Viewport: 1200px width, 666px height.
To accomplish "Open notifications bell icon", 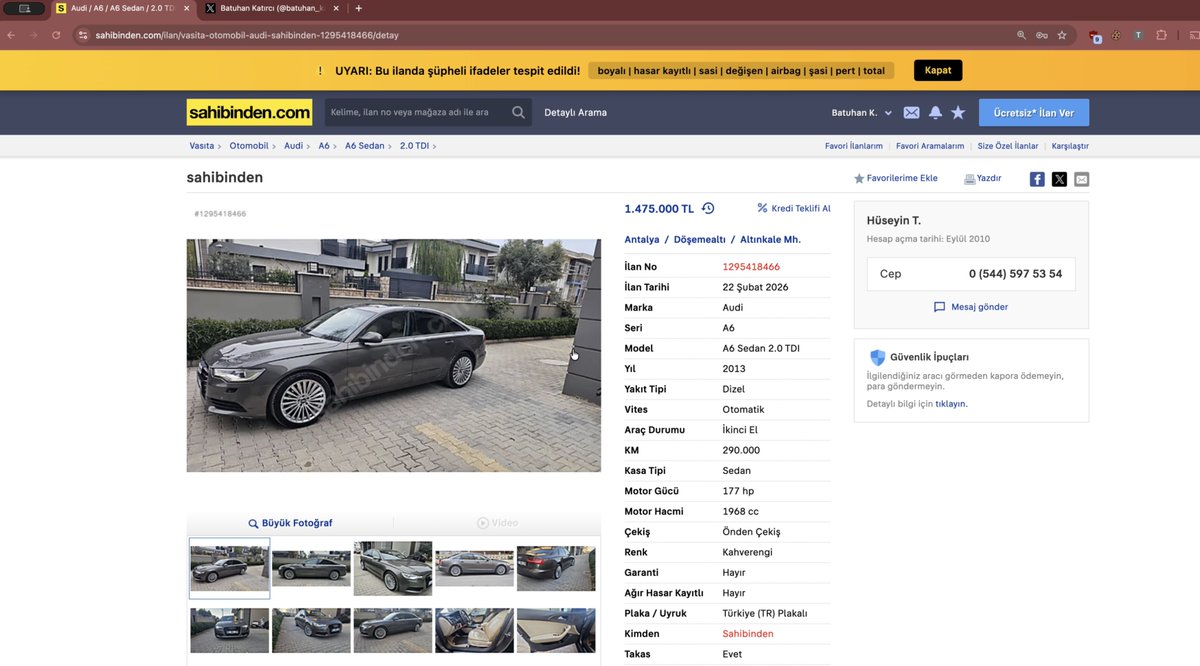I will point(935,113).
